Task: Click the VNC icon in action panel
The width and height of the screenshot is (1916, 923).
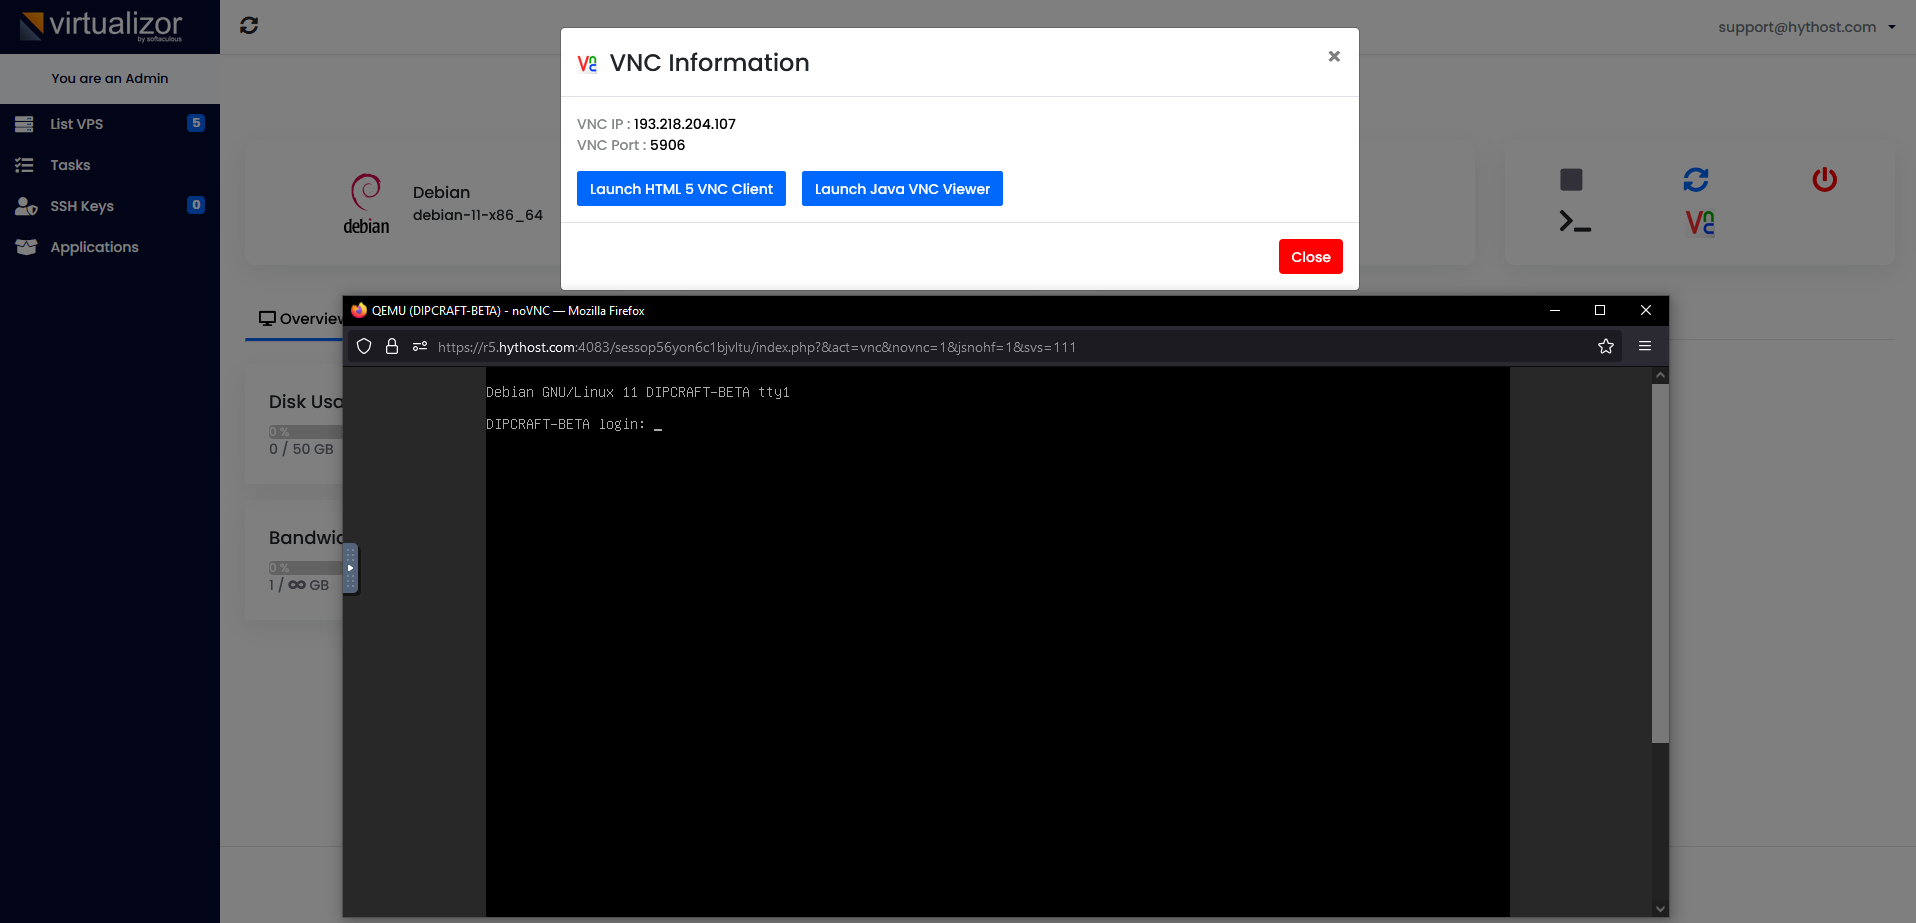Action: point(1699,222)
